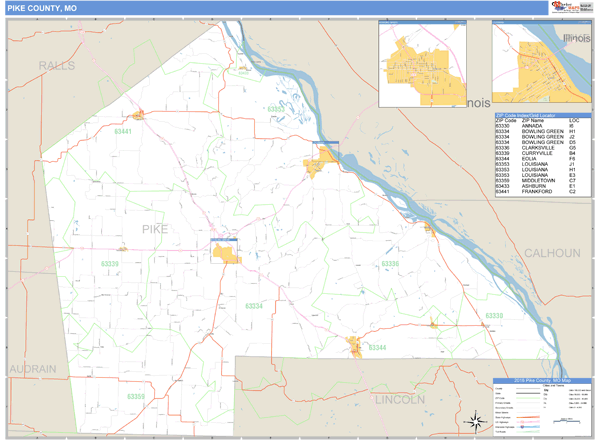
Task: Click the Eolia city marker near 63344
Action: click(x=354, y=347)
